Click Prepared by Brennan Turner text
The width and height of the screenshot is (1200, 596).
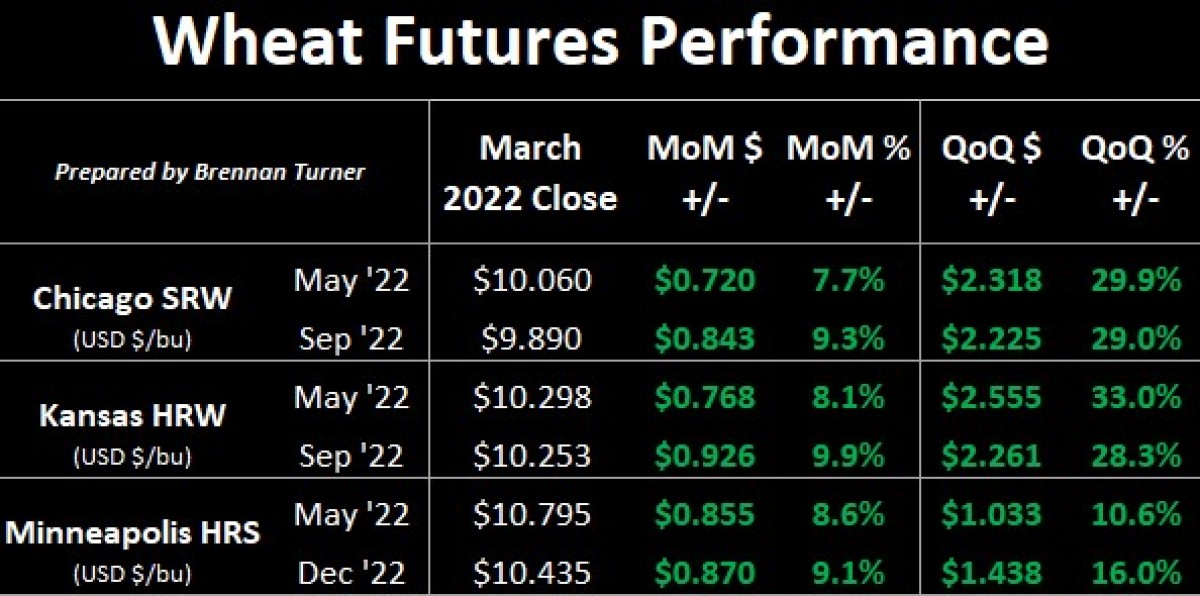pos(210,172)
